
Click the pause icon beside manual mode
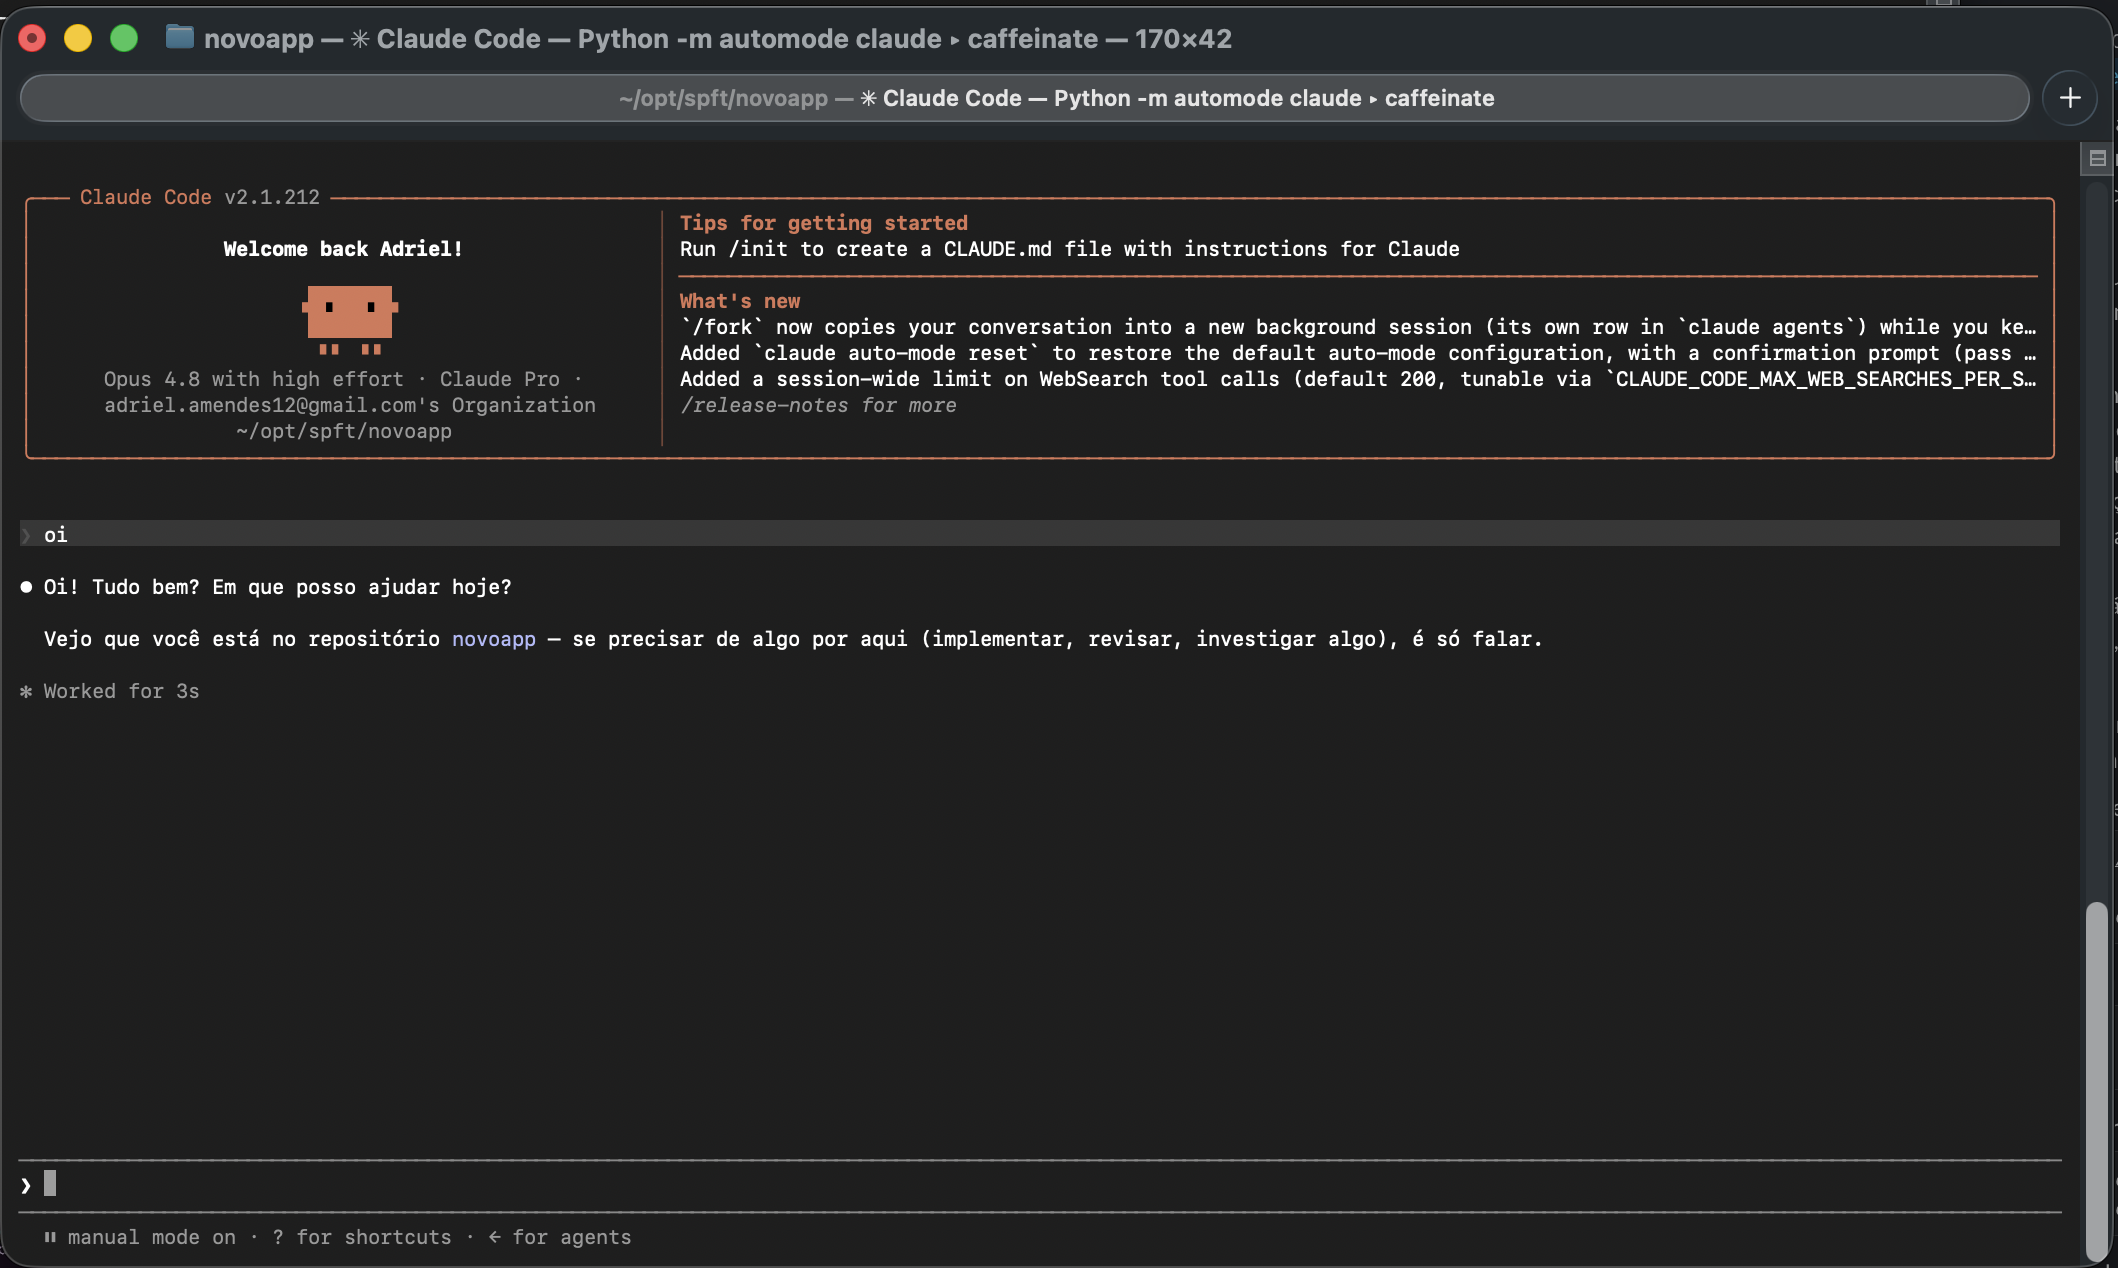(x=50, y=1237)
